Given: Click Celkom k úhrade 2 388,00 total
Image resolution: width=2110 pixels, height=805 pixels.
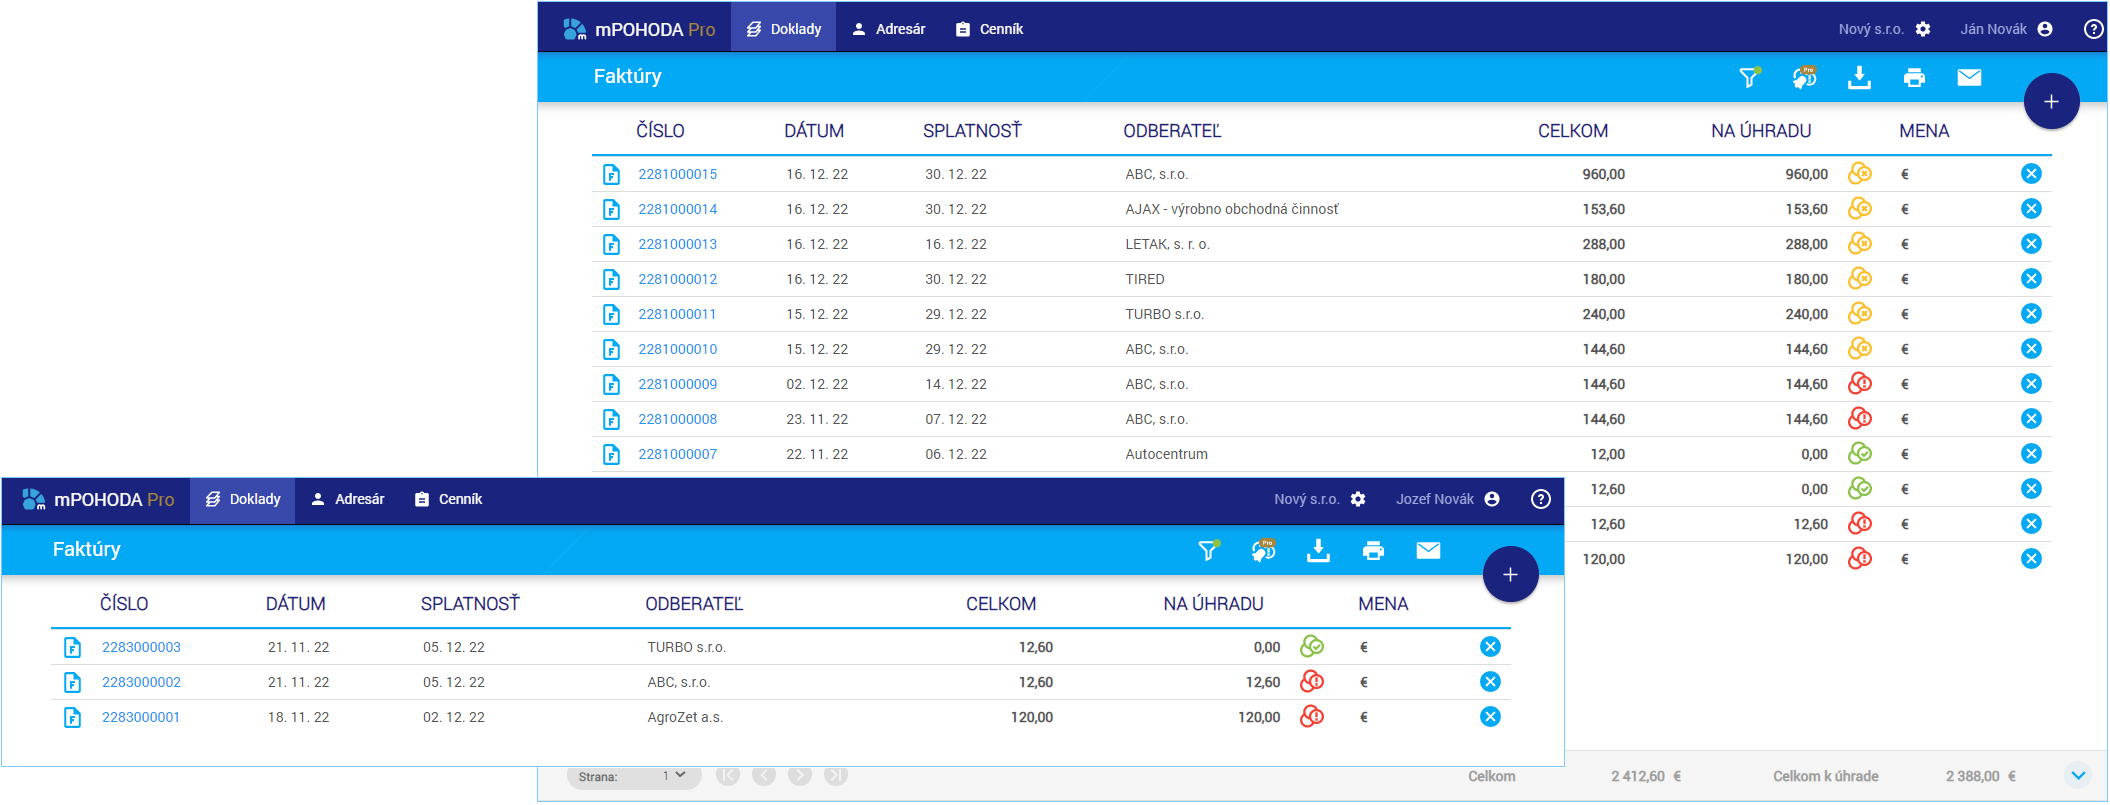Looking at the screenshot, I should click(1894, 776).
